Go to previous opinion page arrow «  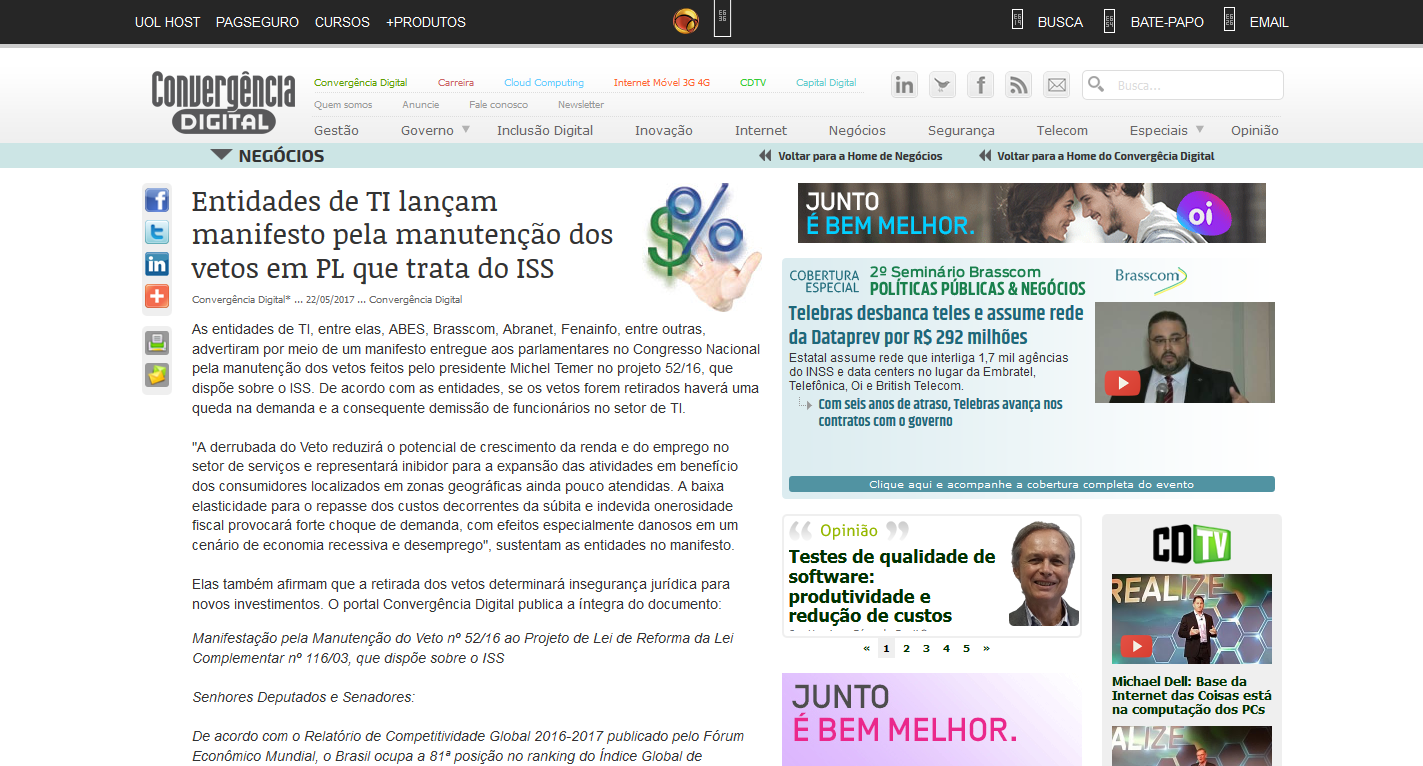pyautogui.click(x=866, y=648)
